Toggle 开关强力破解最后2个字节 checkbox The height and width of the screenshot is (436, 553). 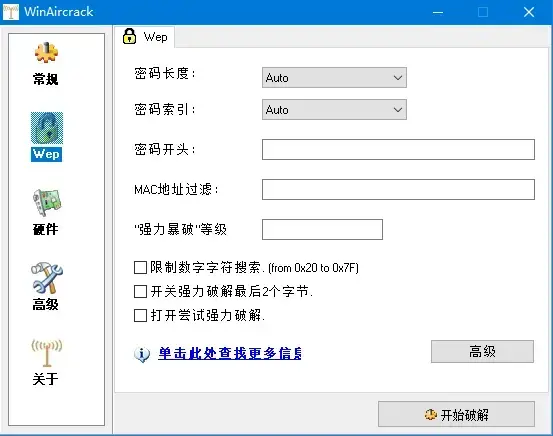140,292
